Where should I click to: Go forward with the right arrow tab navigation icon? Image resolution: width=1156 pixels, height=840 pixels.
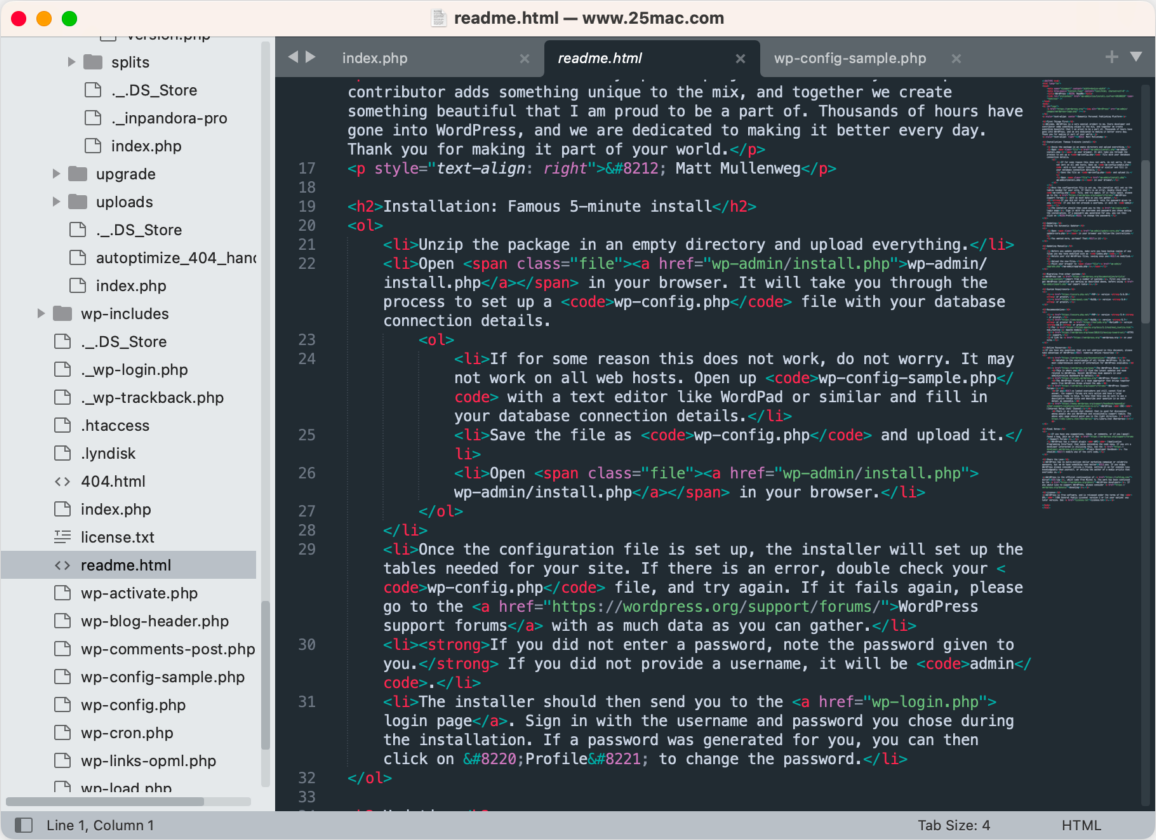pyautogui.click(x=310, y=57)
